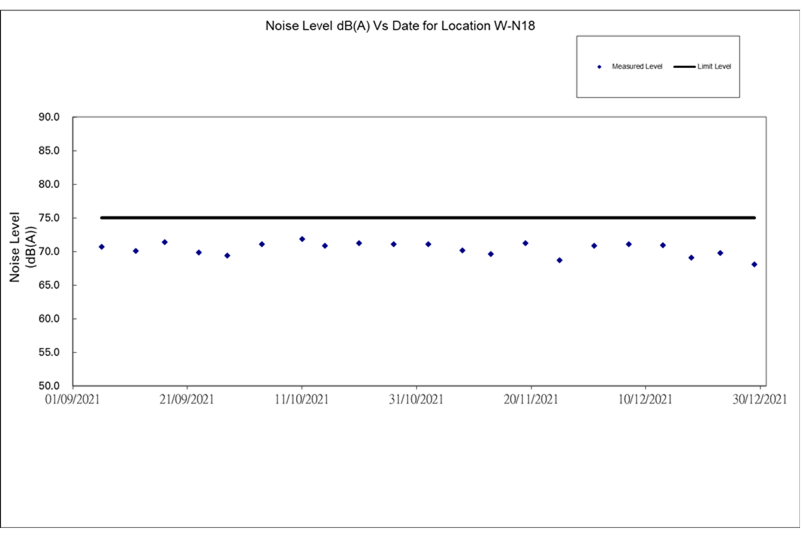Select the black 75.0 limit level line
The image size is (803, 540).
point(428,217)
